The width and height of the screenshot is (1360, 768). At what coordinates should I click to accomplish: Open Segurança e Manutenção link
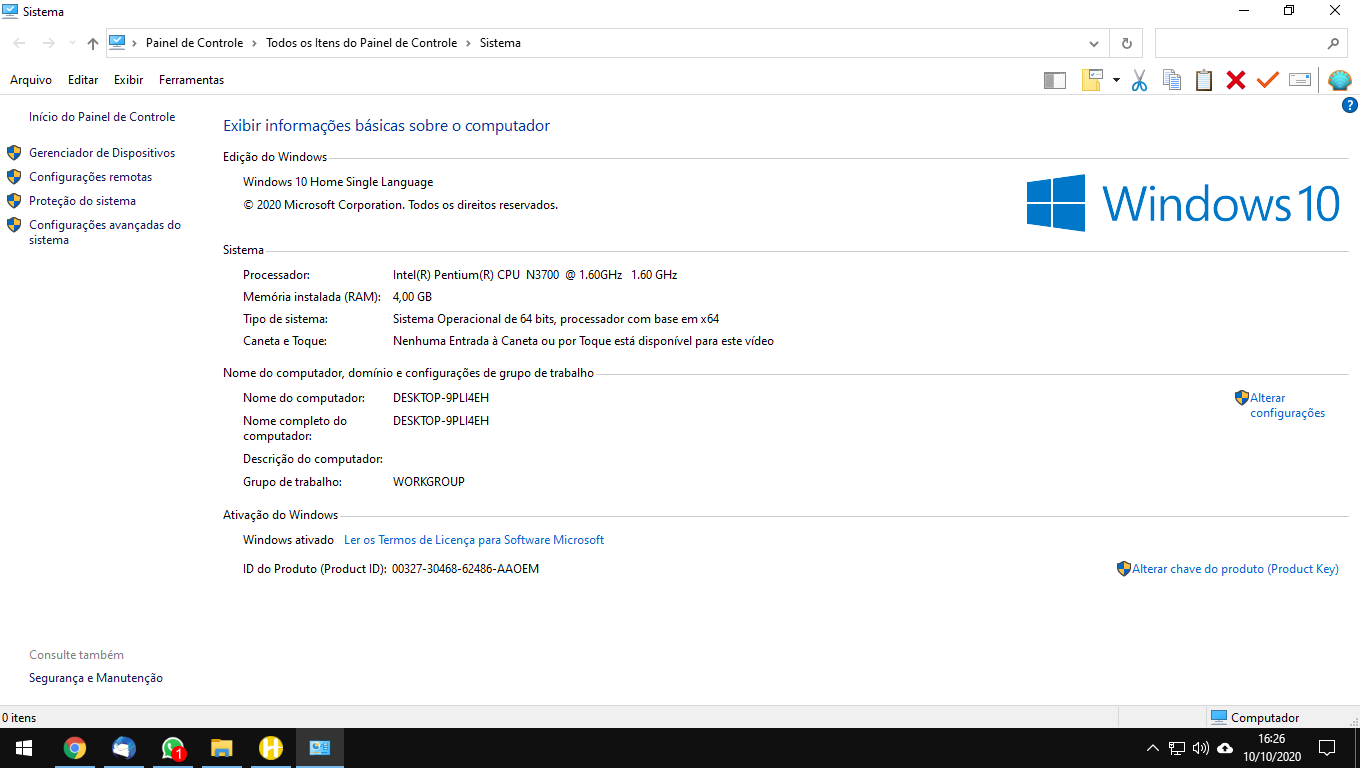[x=96, y=678]
